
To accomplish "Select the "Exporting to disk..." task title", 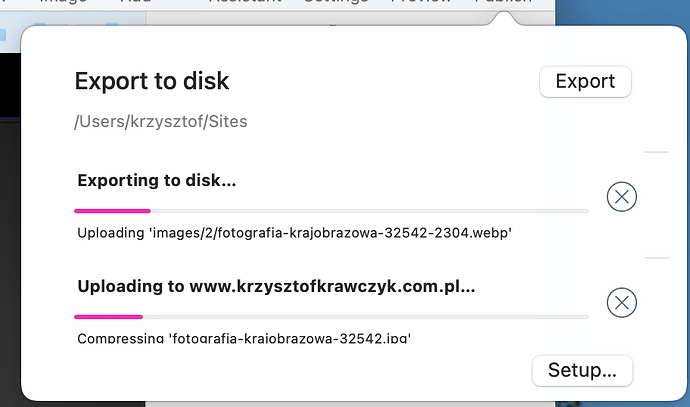I will (157, 181).
